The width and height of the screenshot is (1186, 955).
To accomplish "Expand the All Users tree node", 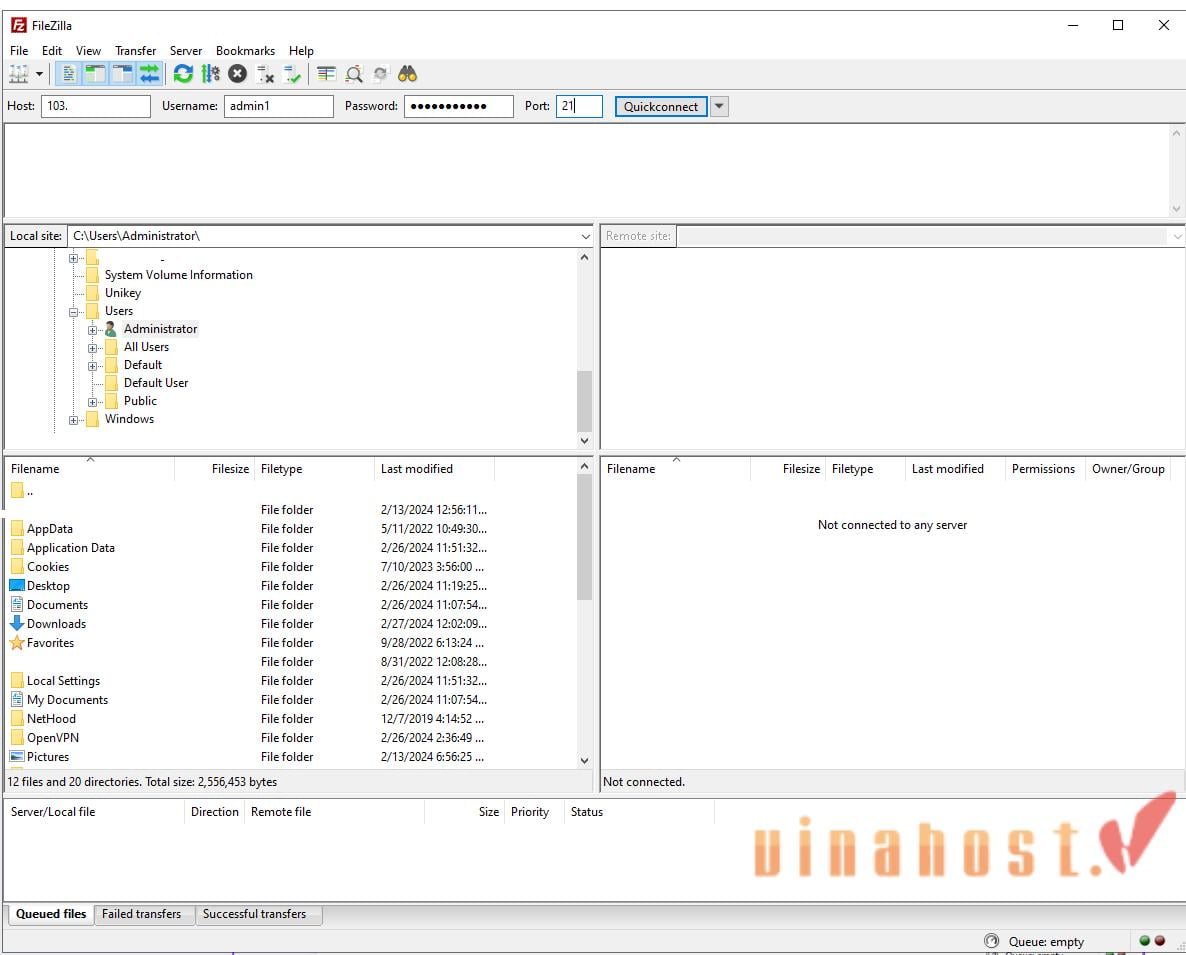I will [x=92, y=348].
